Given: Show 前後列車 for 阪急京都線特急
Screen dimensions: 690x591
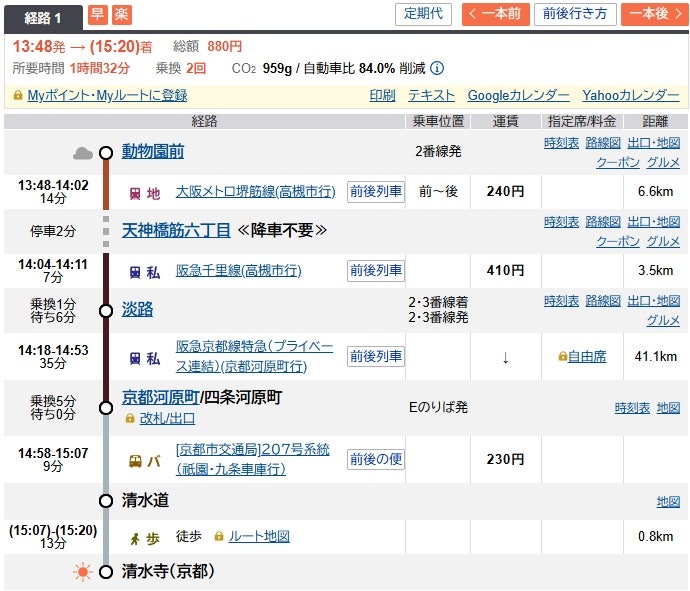Looking at the screenshot, I should [376, 356].
